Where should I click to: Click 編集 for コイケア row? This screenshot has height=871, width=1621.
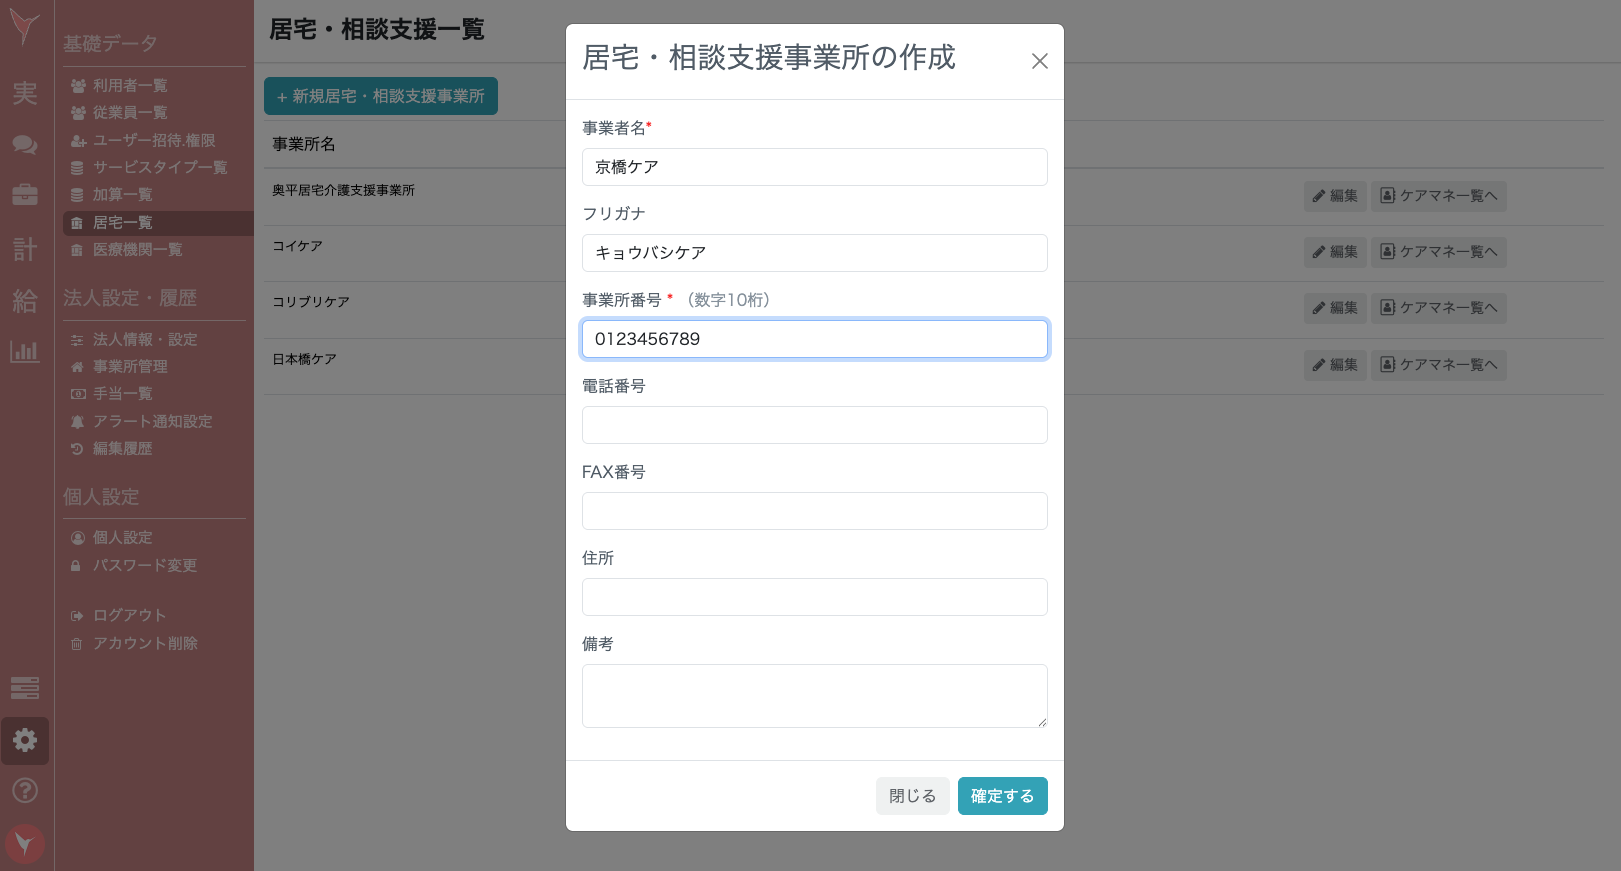click(x=1335, y=252)
